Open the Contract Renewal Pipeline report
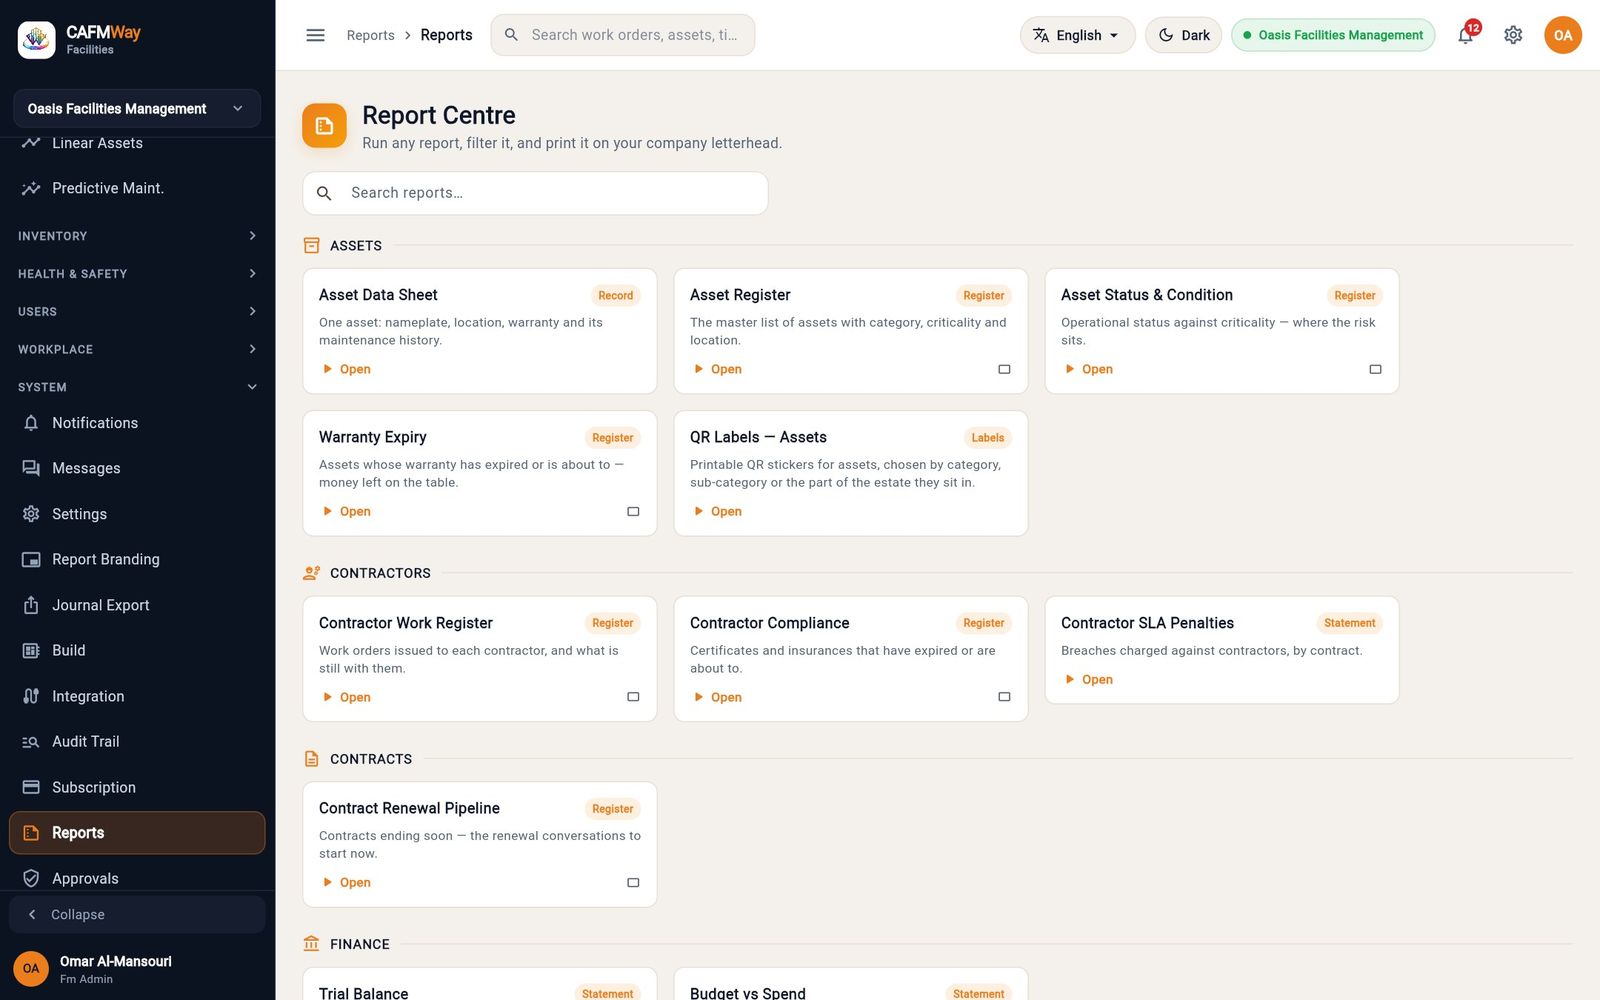The width and height of the screenshot is (1600, 1000). click(346, 882)
